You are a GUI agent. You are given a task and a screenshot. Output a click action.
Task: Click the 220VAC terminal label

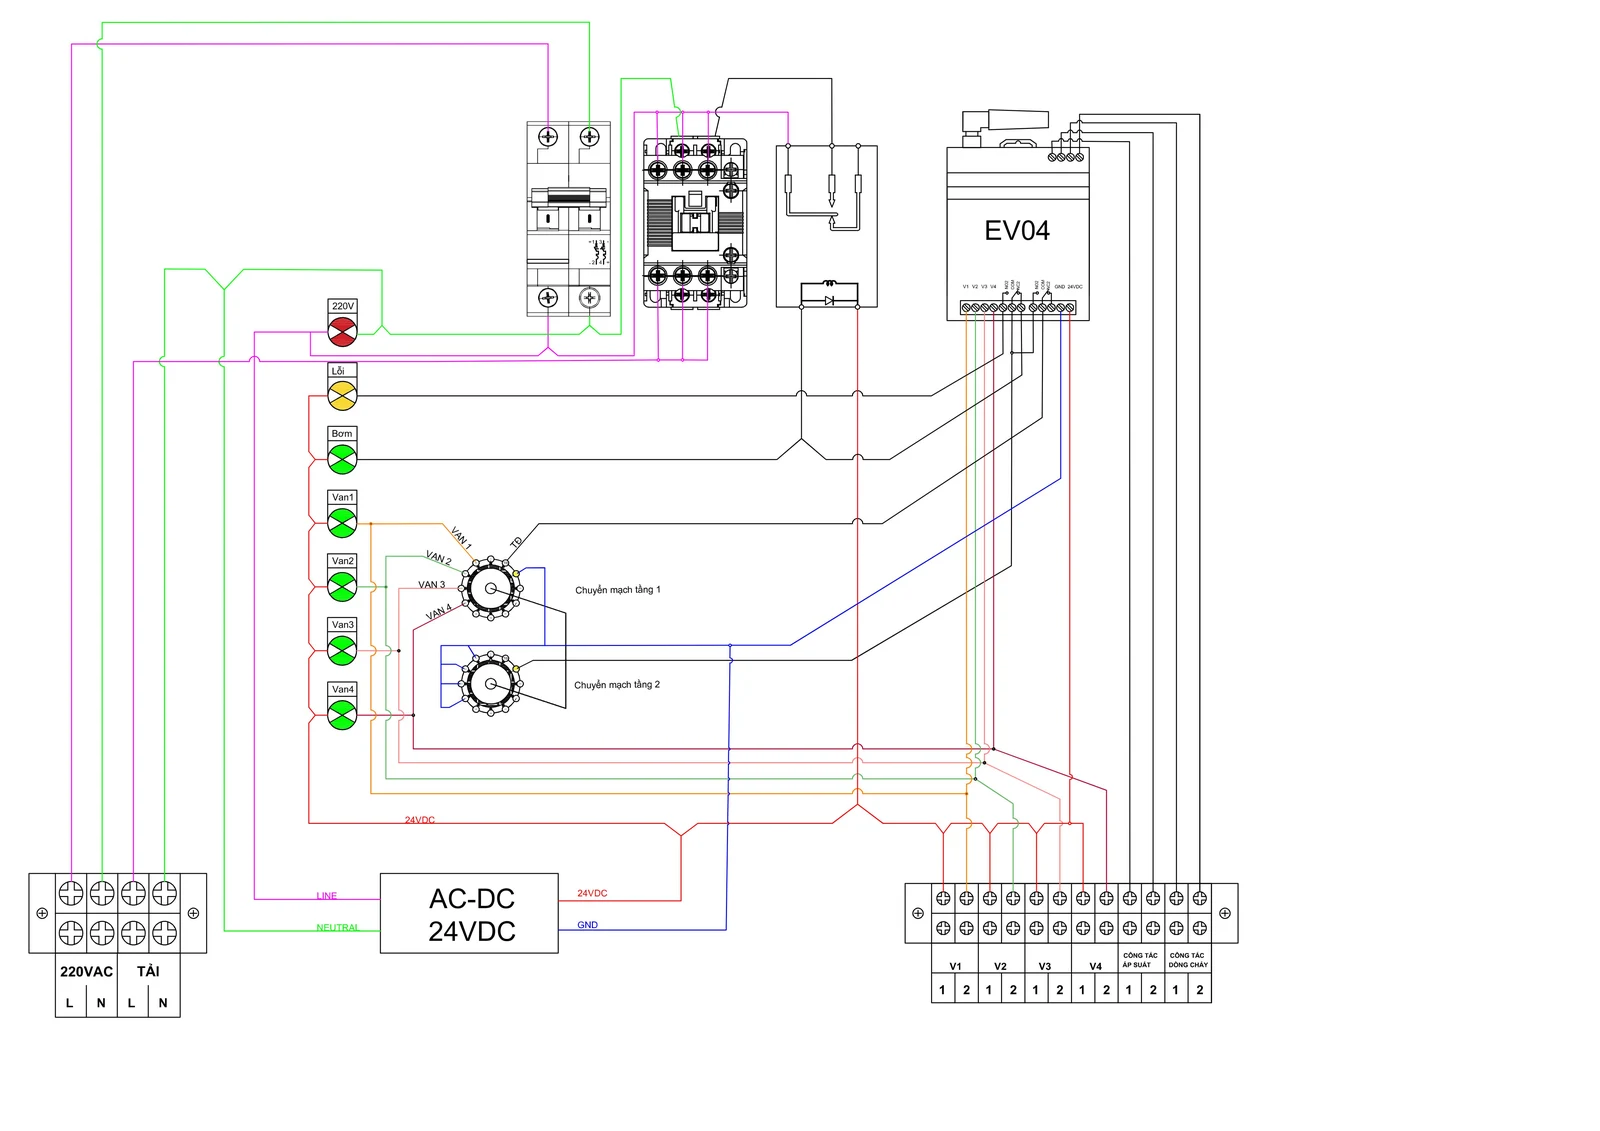pyautogui.click(x=87, y=972)
